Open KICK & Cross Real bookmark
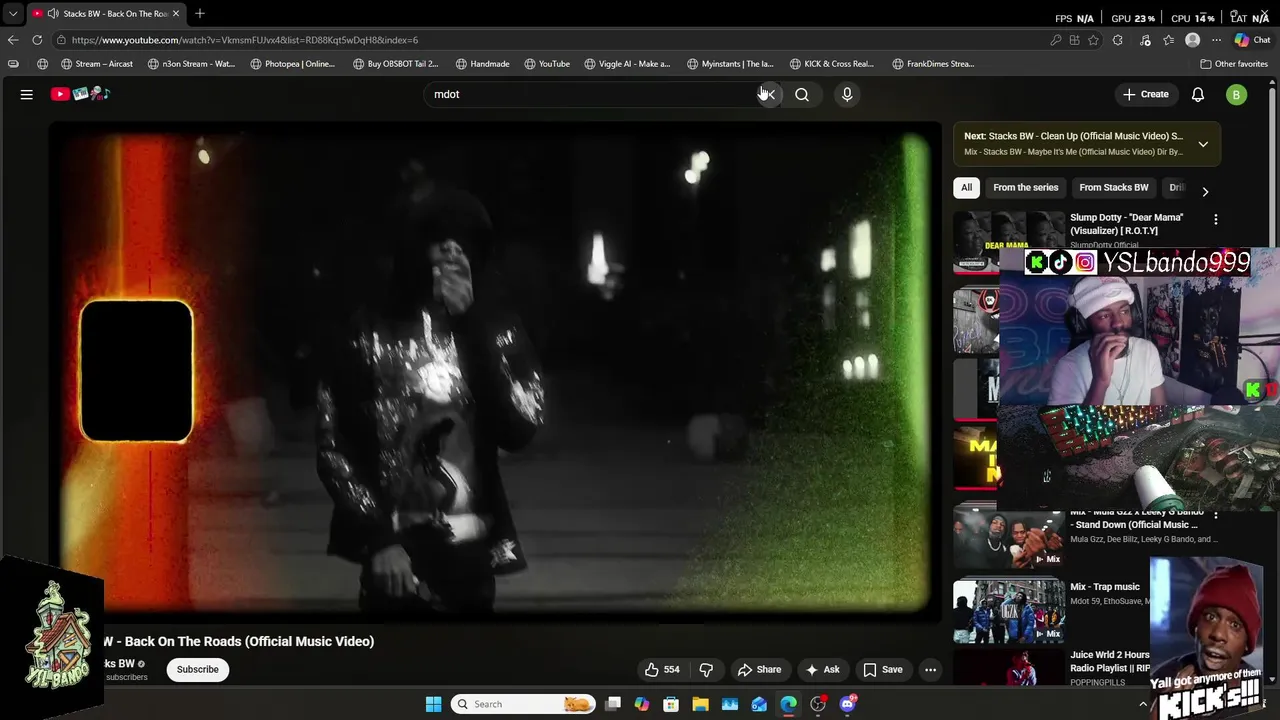Image resolution: width=1280 pixels, height=720 pixels. tap(831, 64)
